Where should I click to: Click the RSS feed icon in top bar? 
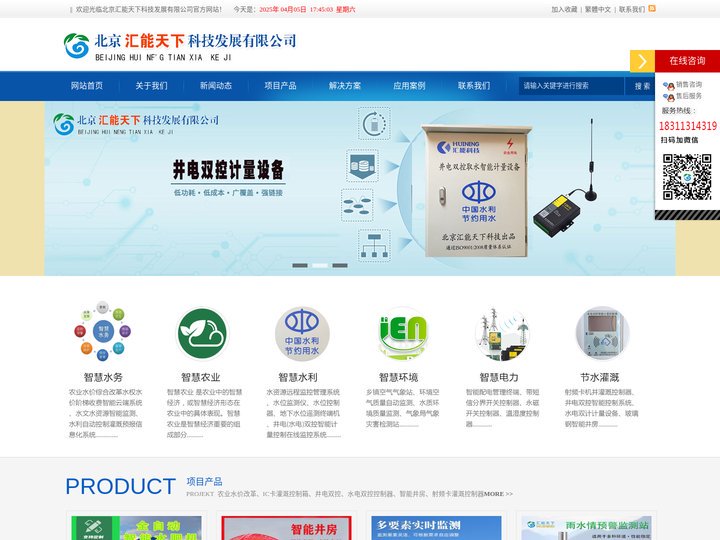652,8
